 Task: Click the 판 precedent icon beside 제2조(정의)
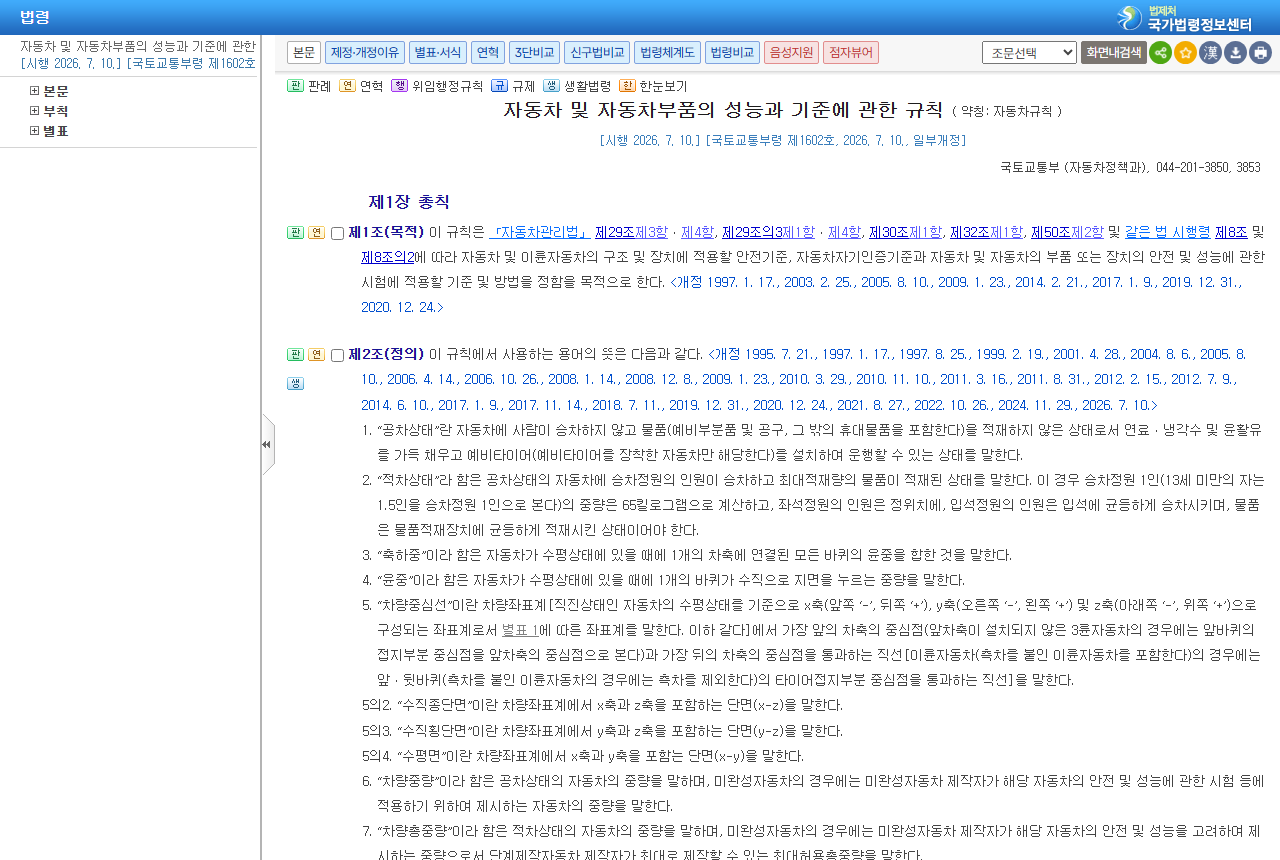pos(295,354)
